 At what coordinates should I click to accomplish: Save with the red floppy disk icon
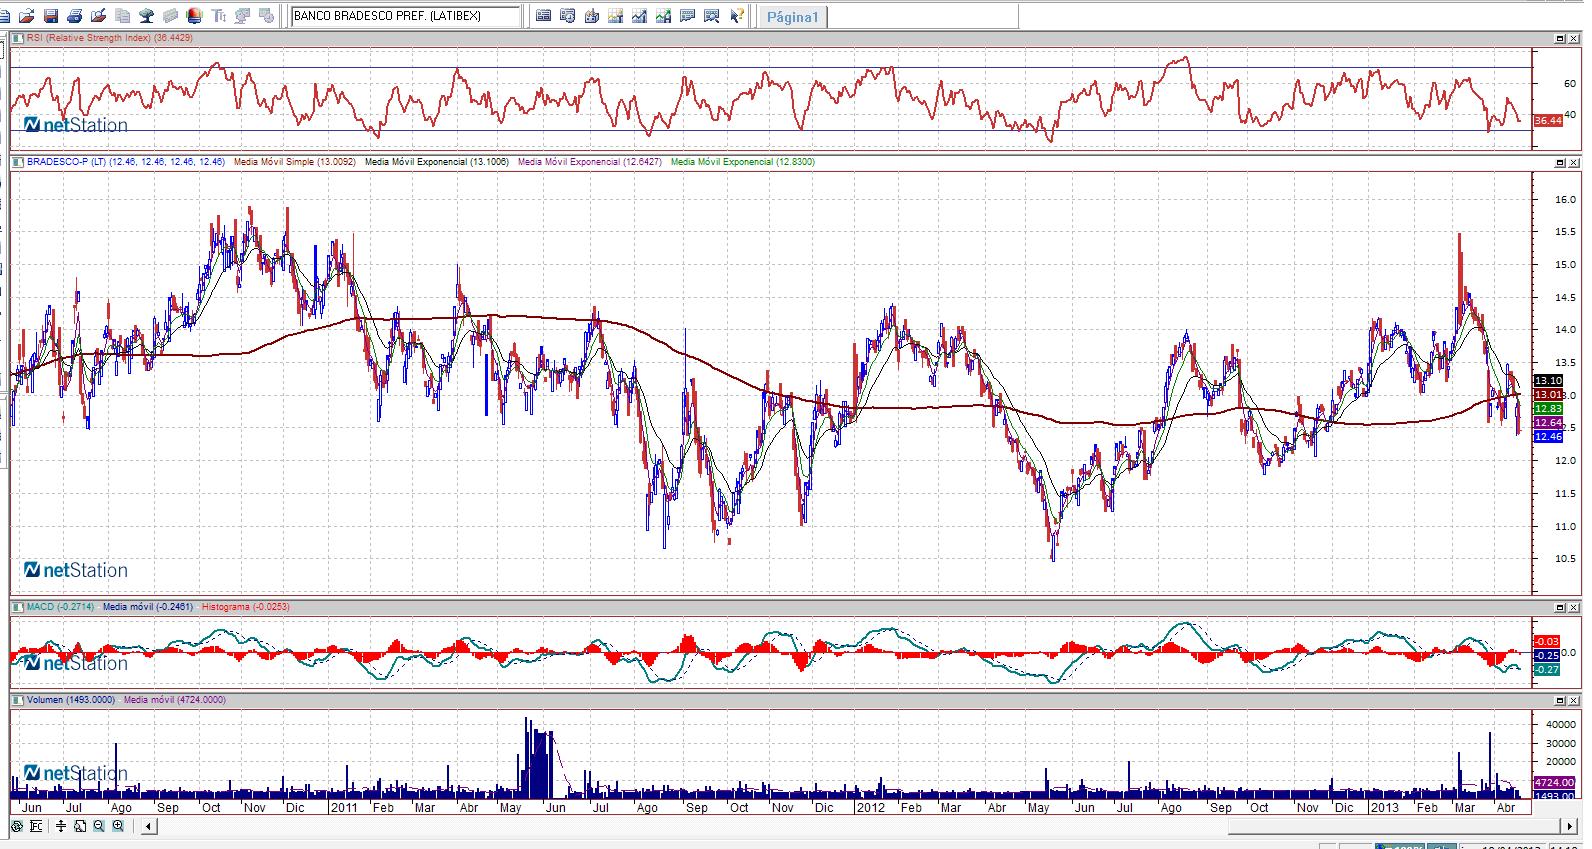pos(51,16)
